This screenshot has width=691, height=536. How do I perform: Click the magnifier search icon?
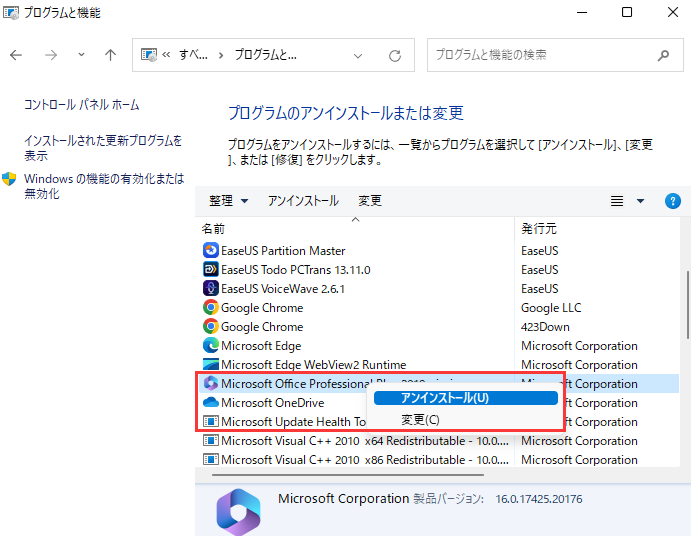point(663,55)
